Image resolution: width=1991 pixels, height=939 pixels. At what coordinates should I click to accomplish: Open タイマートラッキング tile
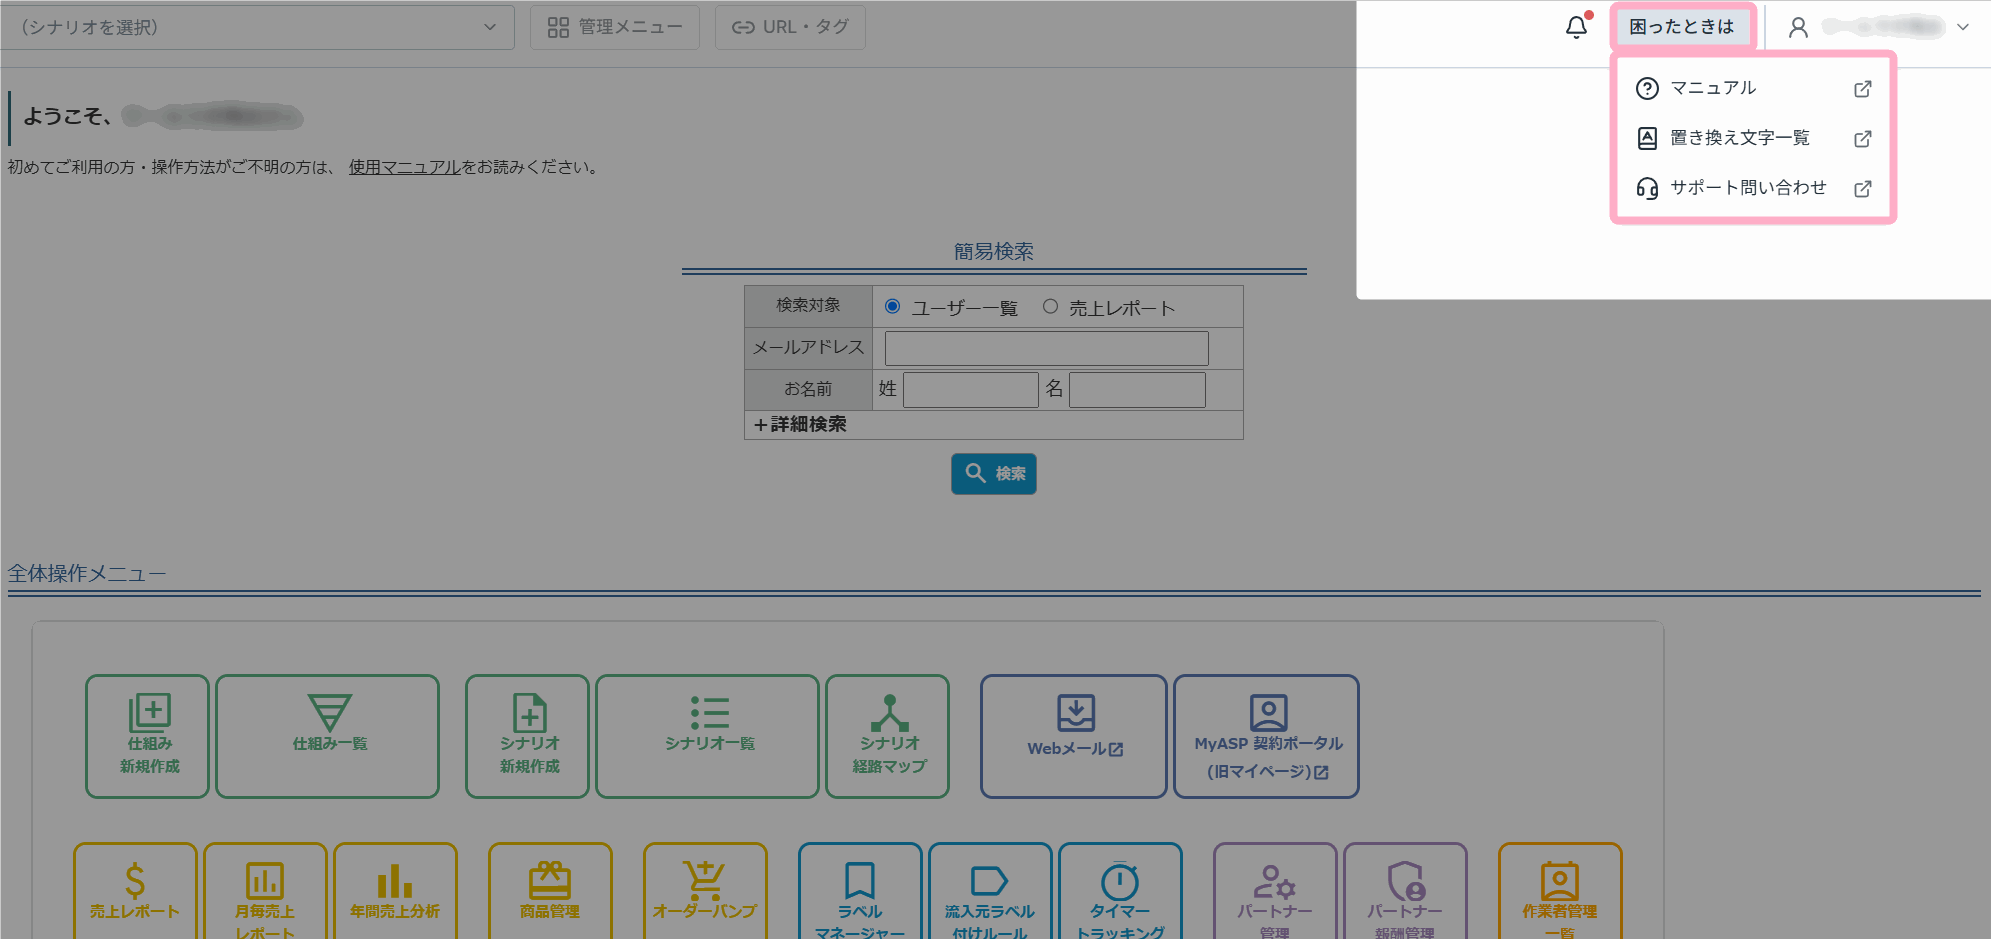point(1120,891)
